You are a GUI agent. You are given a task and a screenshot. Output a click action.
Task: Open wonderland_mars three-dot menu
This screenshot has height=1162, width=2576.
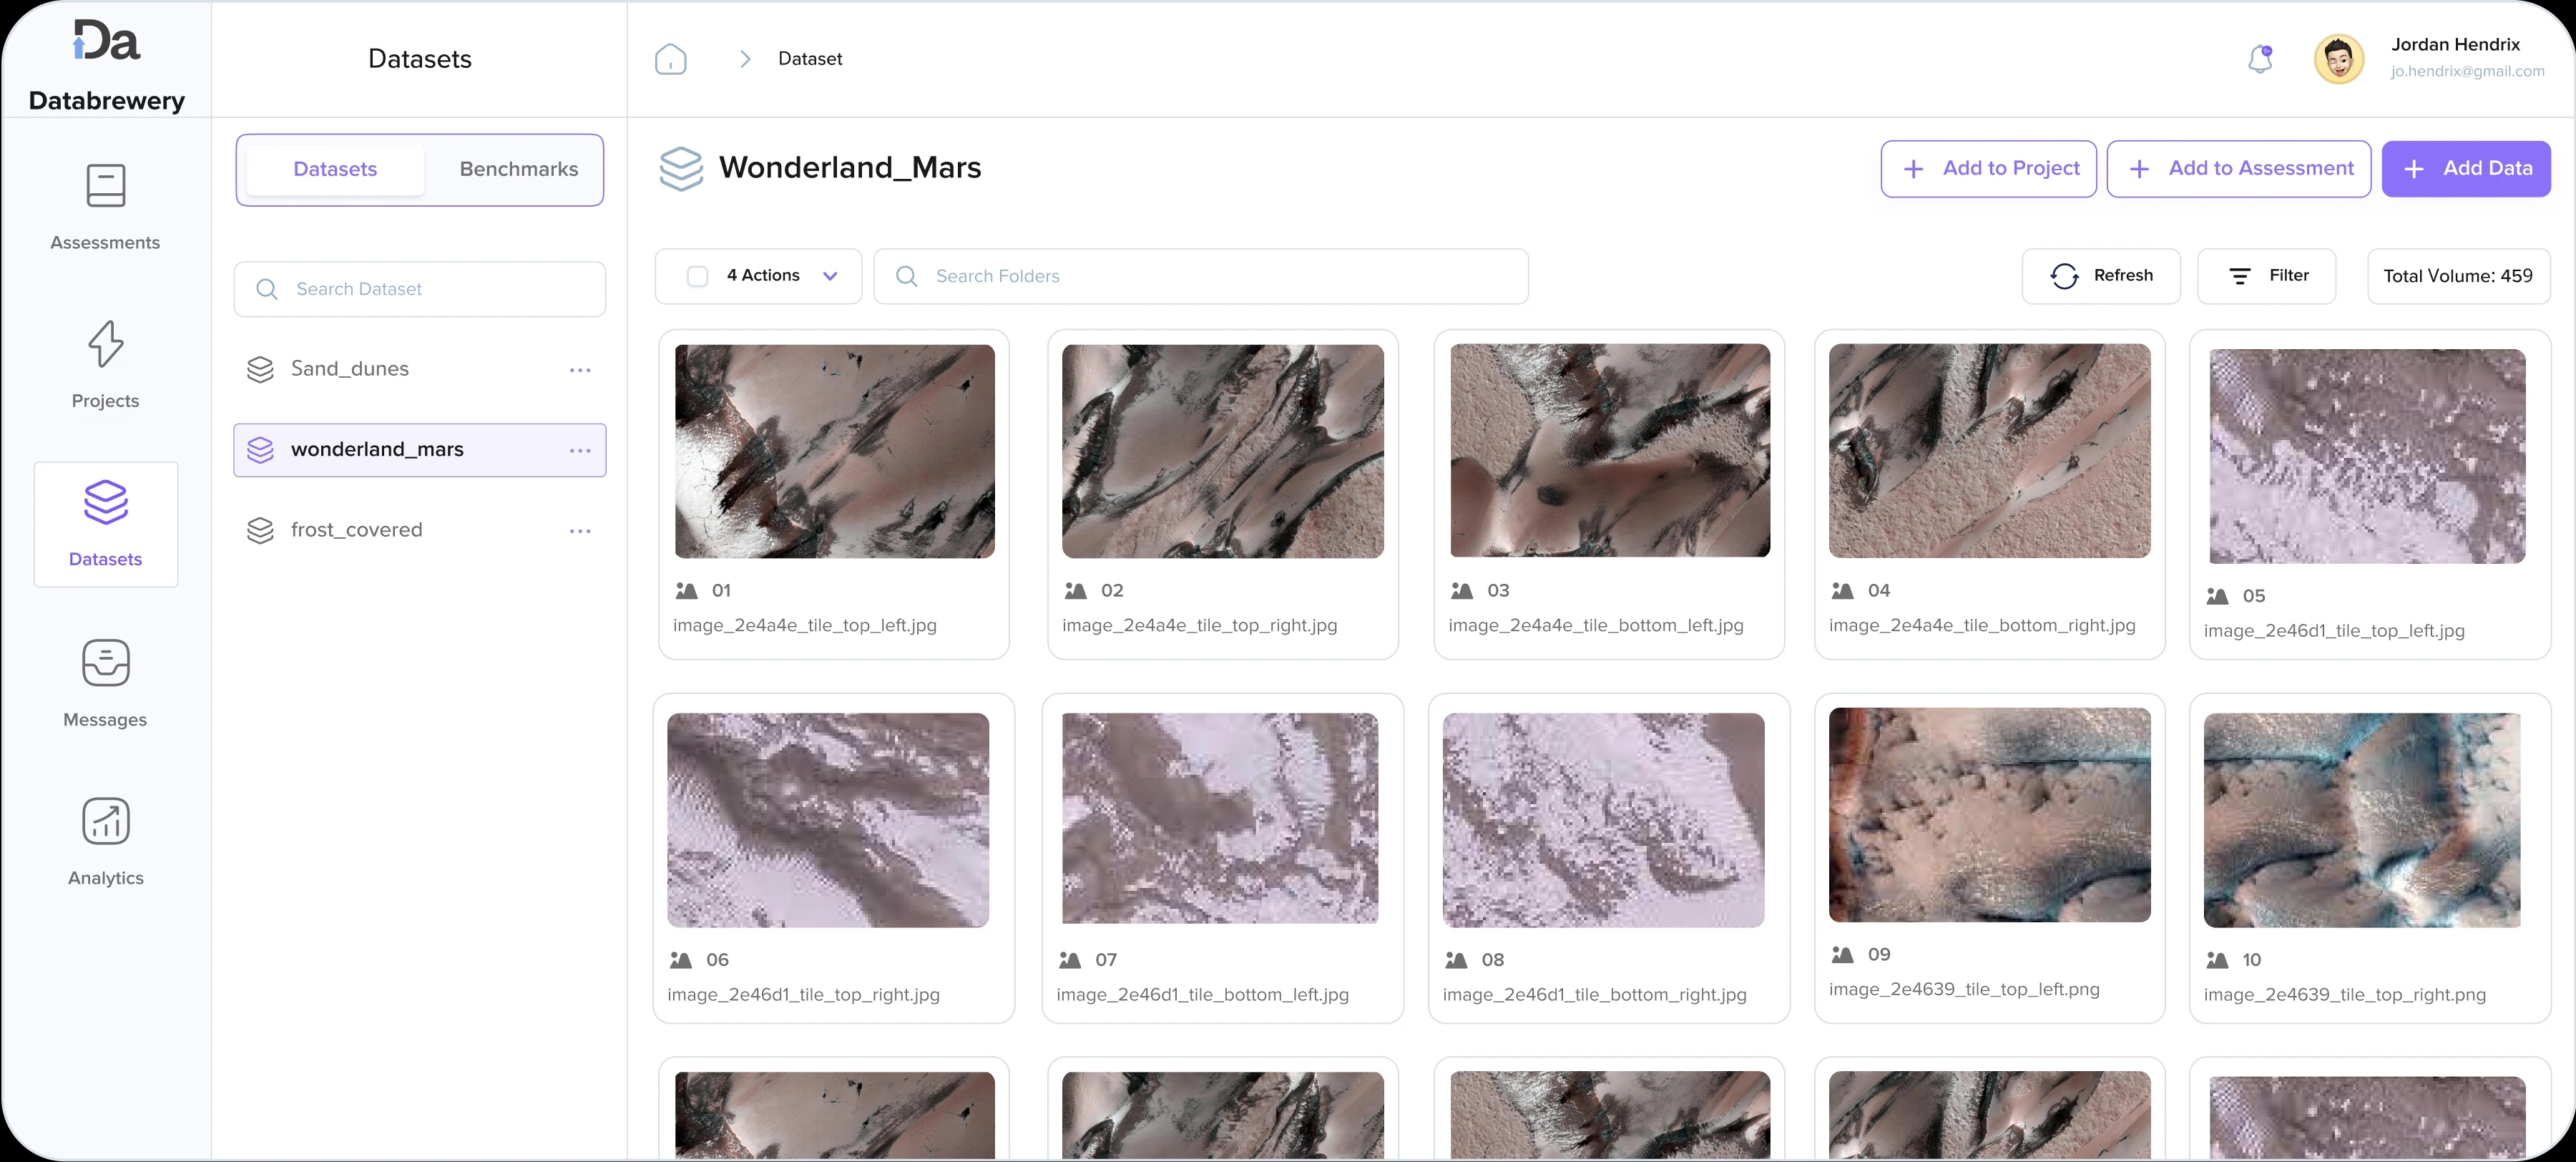(x=580, y=451)
